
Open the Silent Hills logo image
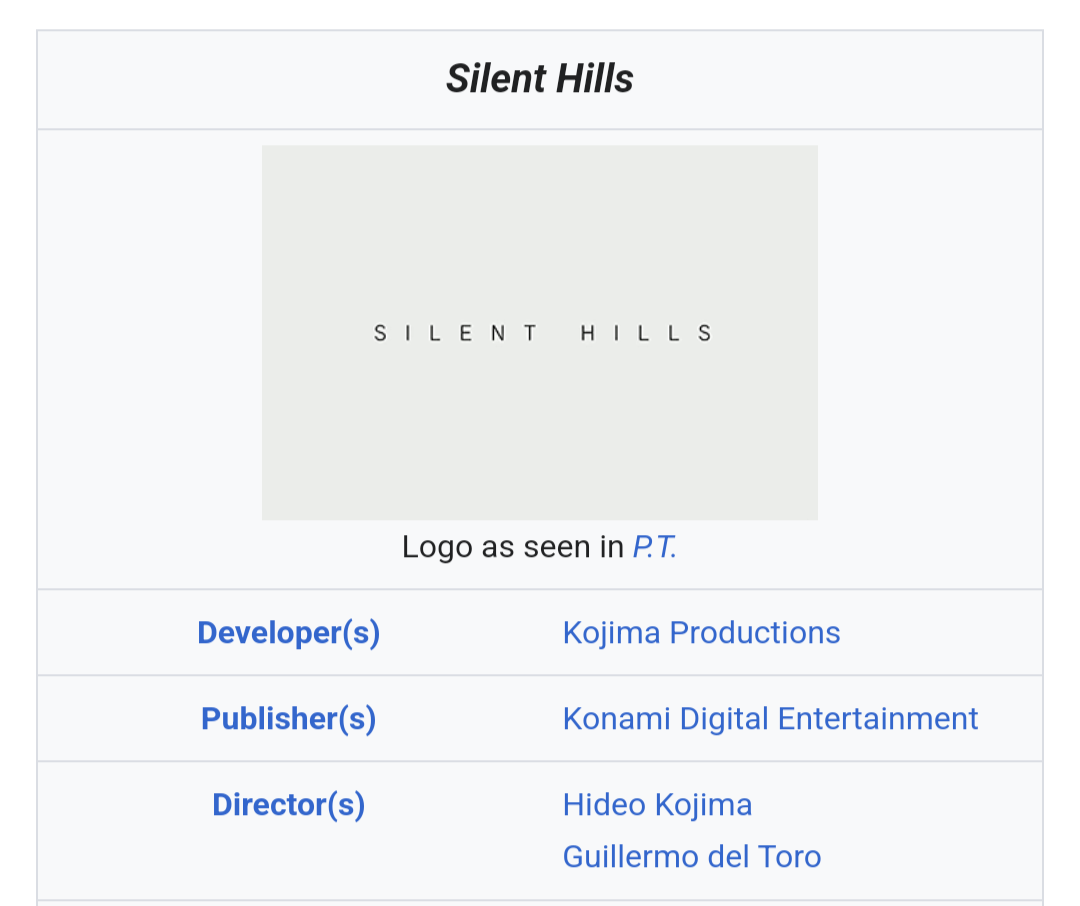(539, 332)
